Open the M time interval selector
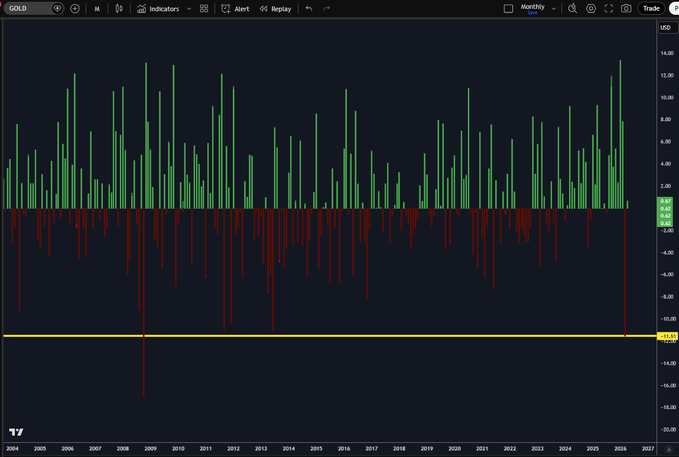The image size is (679, 457). tap(97, 8)
